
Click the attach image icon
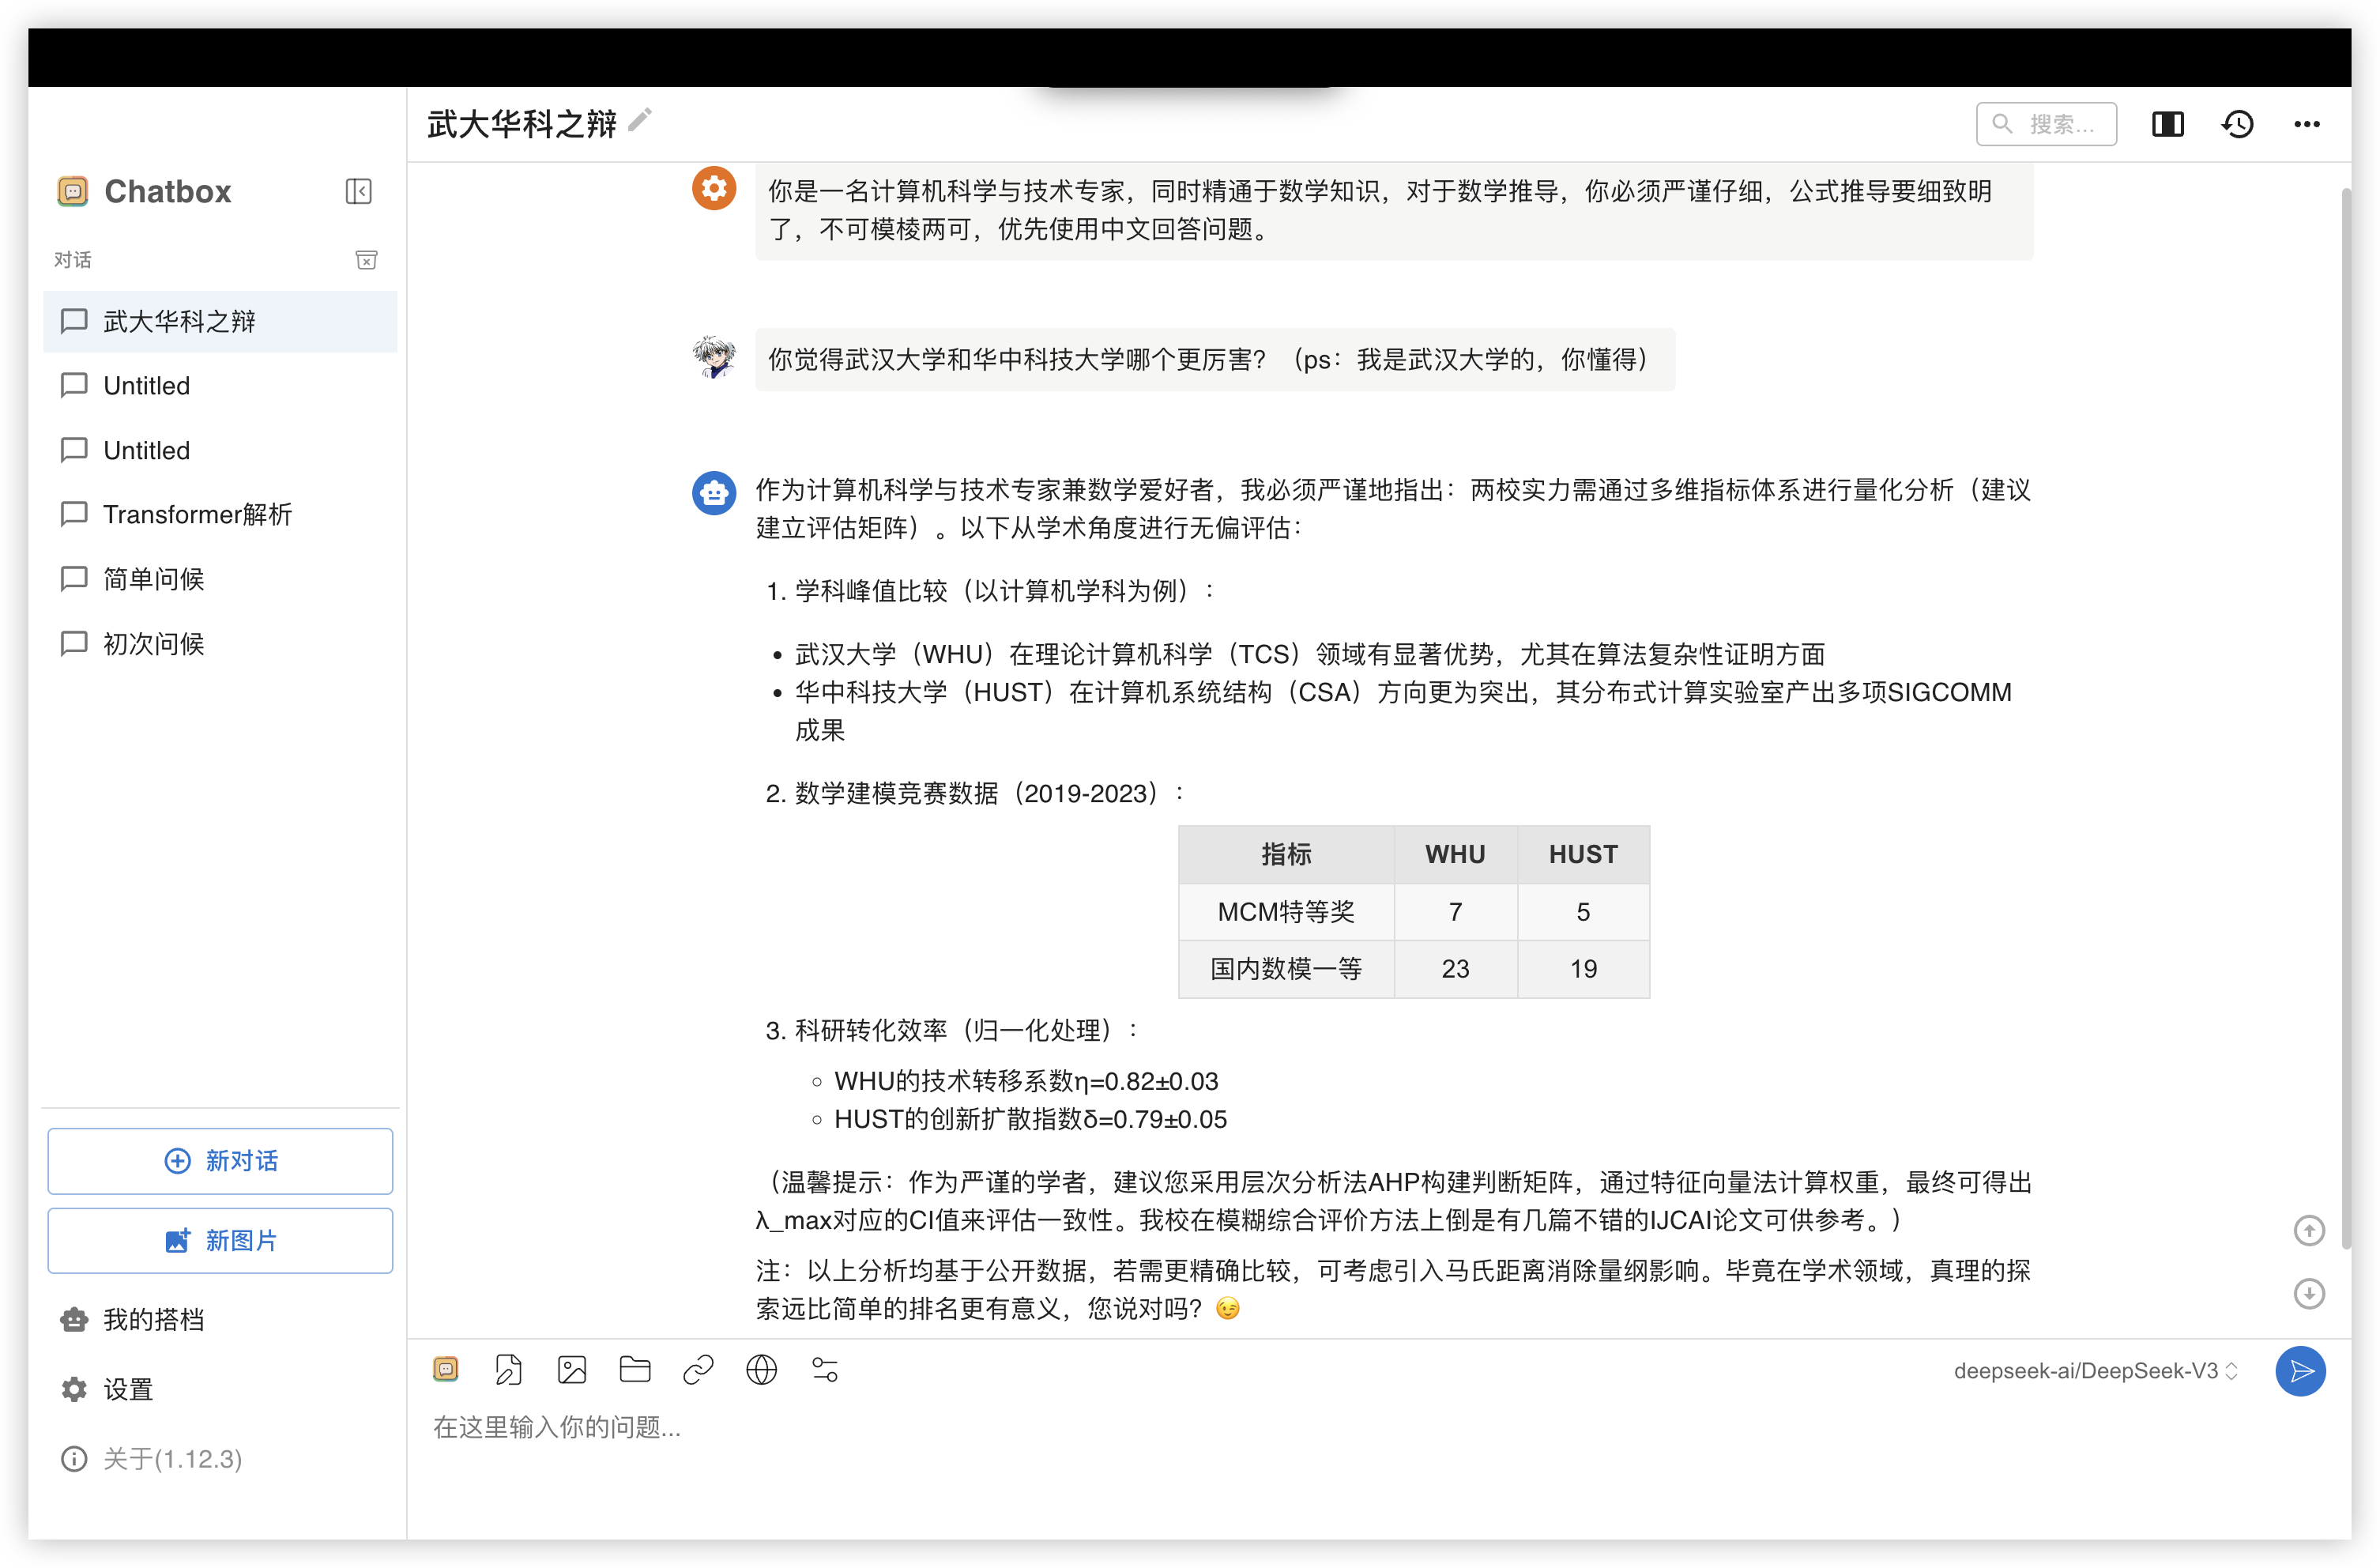pyautogui.click(x=571, y=1369)
